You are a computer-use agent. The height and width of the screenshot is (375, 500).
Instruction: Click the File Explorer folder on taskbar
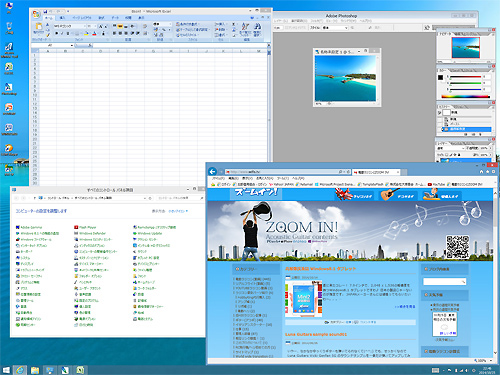[35, 370]
